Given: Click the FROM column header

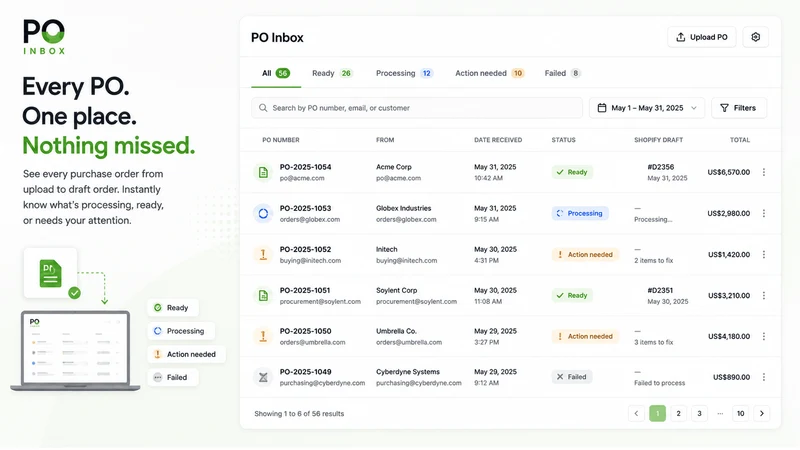Looking at the screenshot, I should 385,140.
